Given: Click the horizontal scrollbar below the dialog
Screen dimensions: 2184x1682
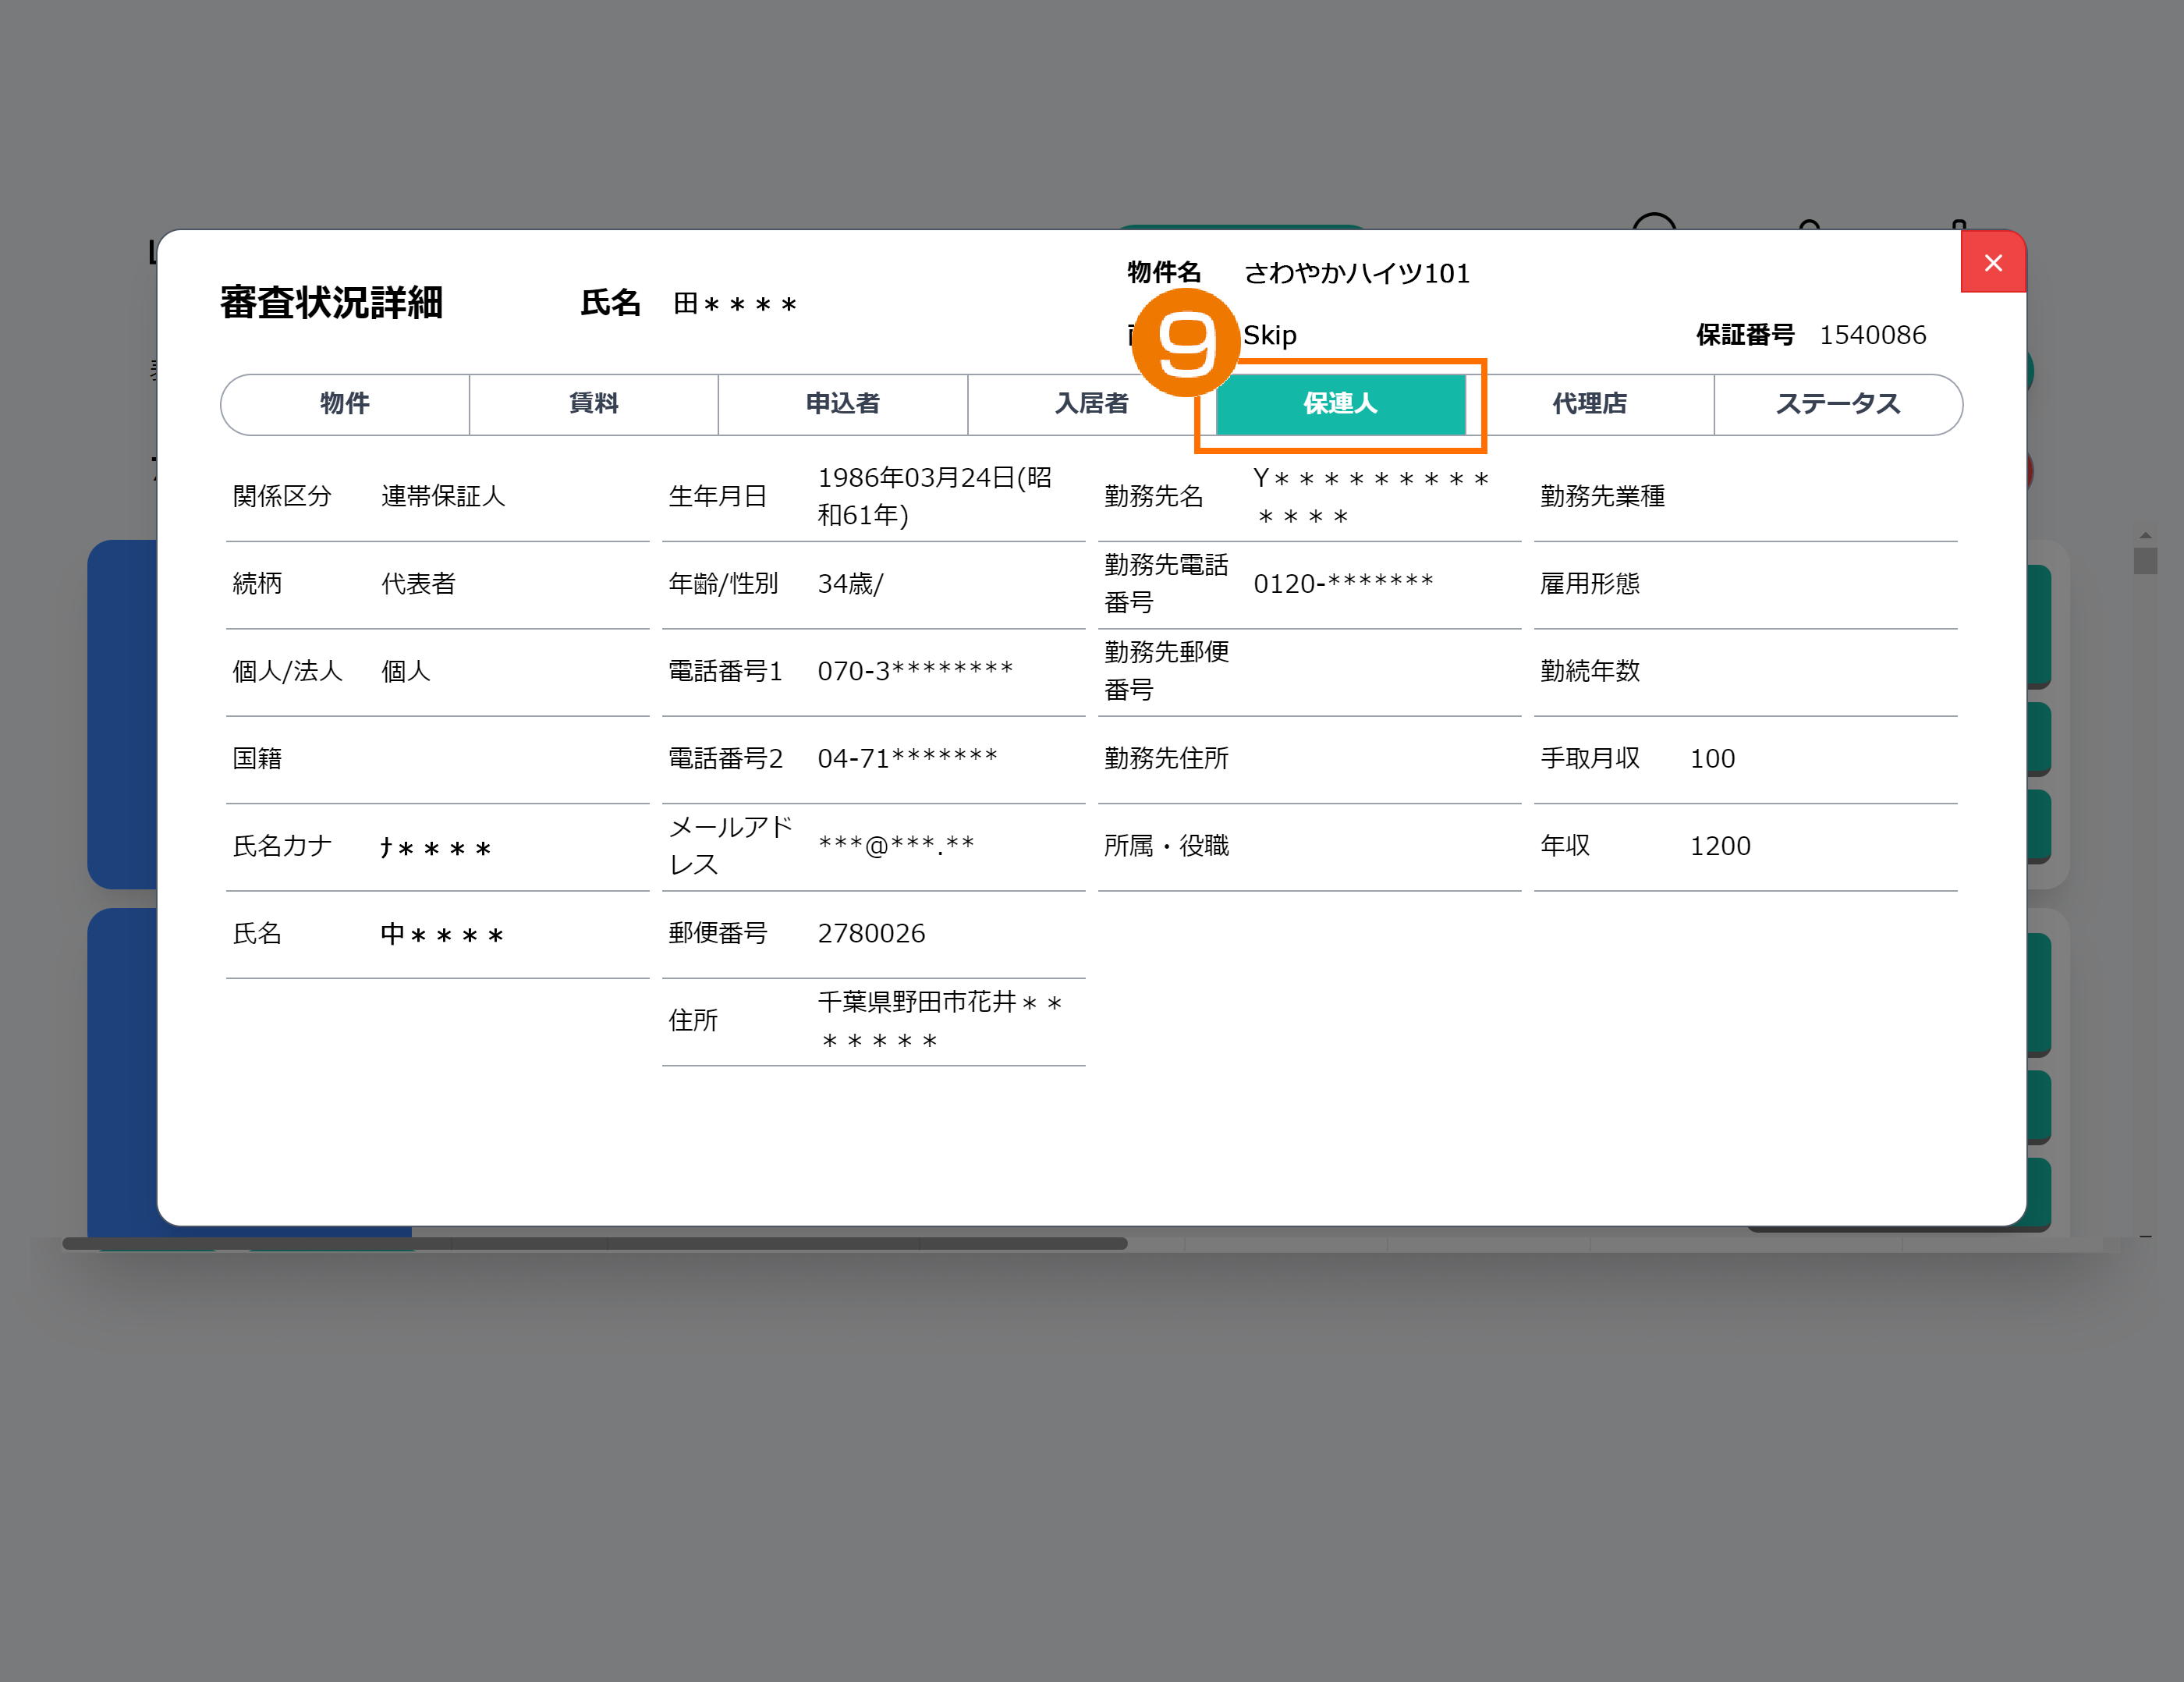Looking at the screenshot, I should (x=595, y=1244).
